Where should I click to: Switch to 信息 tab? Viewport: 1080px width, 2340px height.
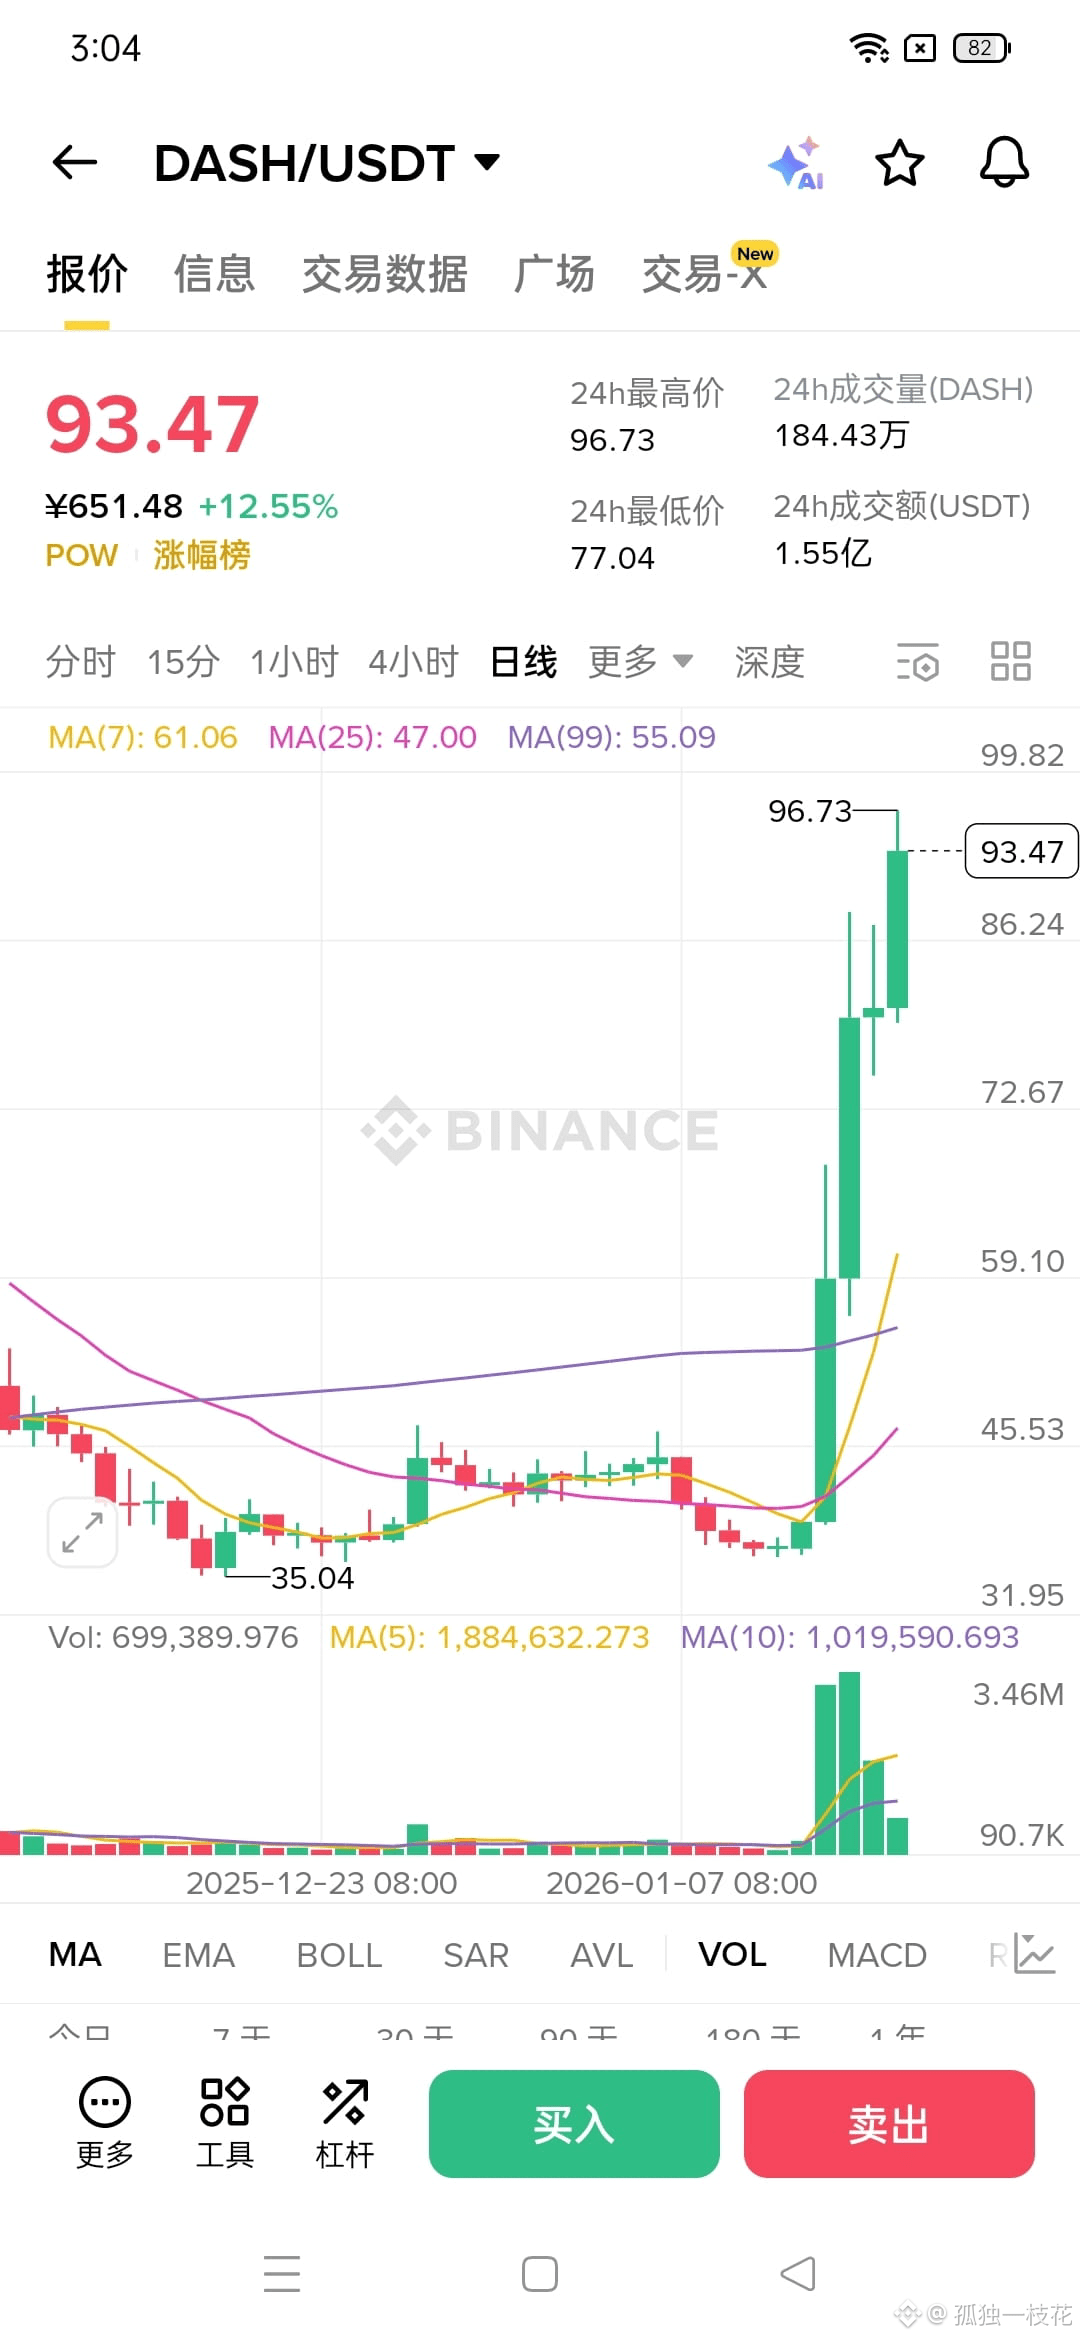(x=214, y=274)
